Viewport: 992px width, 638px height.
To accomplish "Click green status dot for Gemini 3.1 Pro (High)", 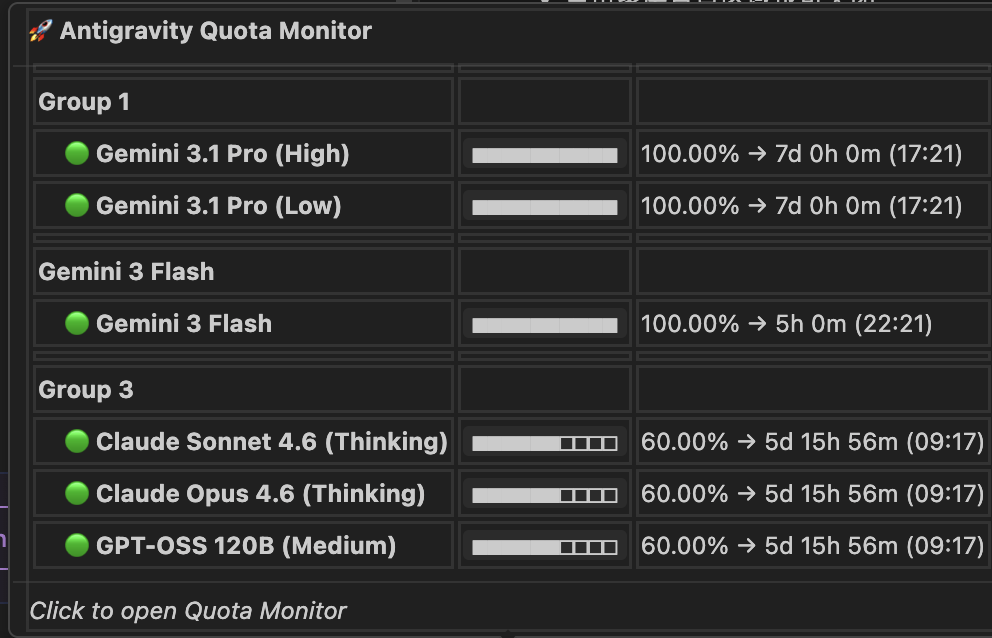I will click(x=77, y=153).
